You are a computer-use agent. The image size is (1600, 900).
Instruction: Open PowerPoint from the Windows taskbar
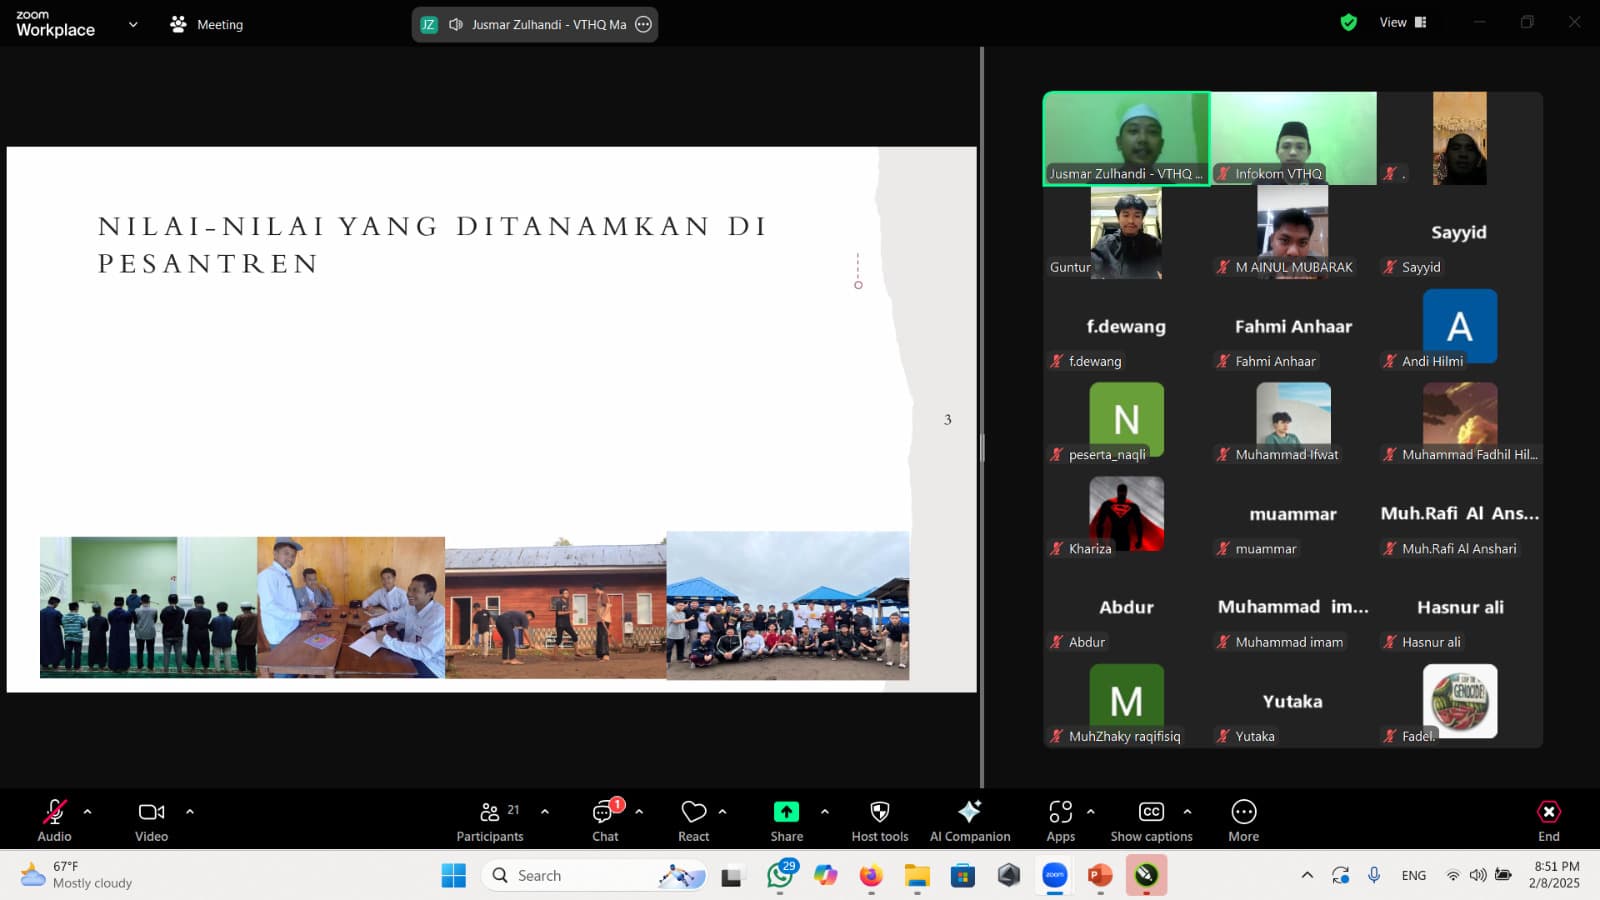[x=1100, y=876]
